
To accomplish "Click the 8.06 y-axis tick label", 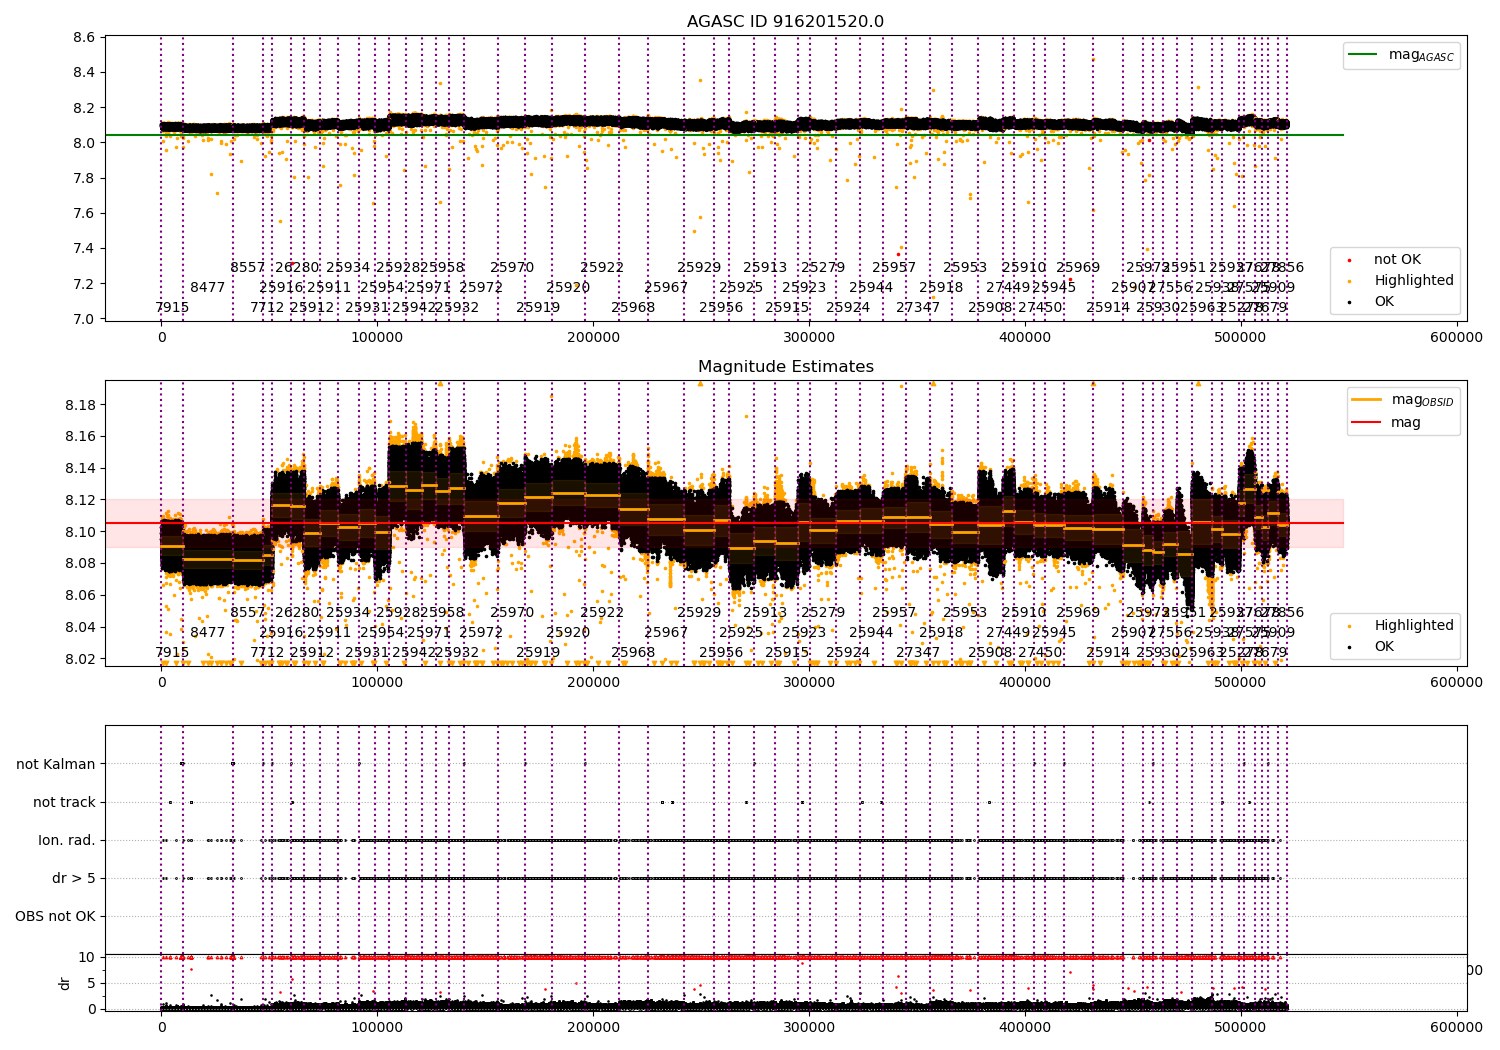I will click(80, 596).
